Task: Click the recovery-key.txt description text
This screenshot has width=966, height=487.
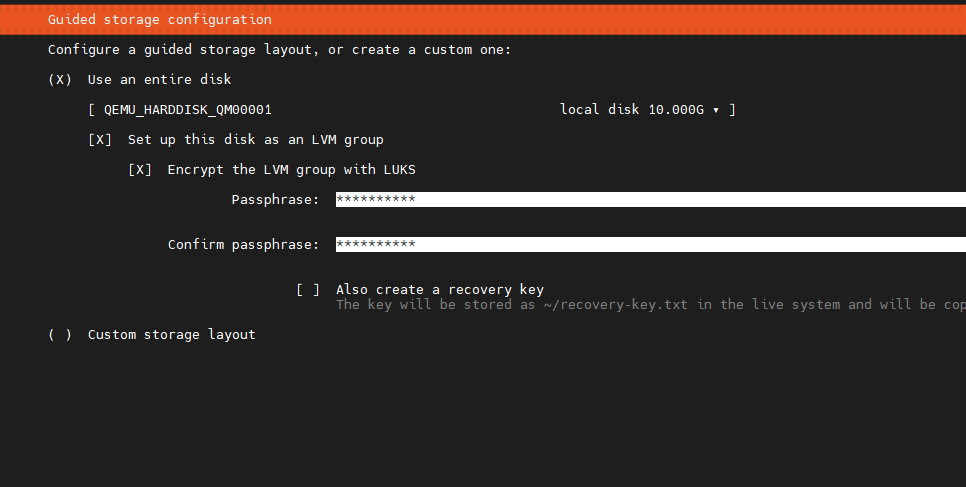Action: (x=650, y=304)
